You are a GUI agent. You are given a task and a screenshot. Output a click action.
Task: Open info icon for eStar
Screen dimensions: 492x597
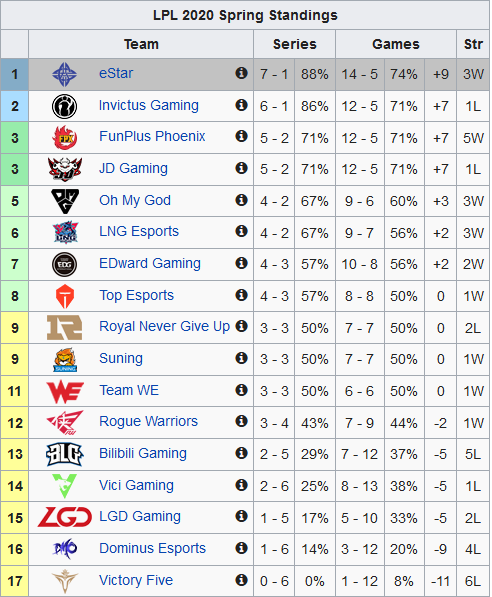pyautogui.click(x=241, y=73)
